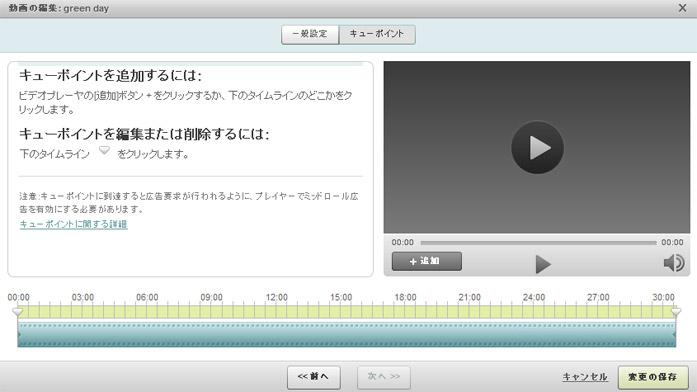Click the <<前へ previous button
This screenshot has width=697, height=392.
(x=314, y=377)
